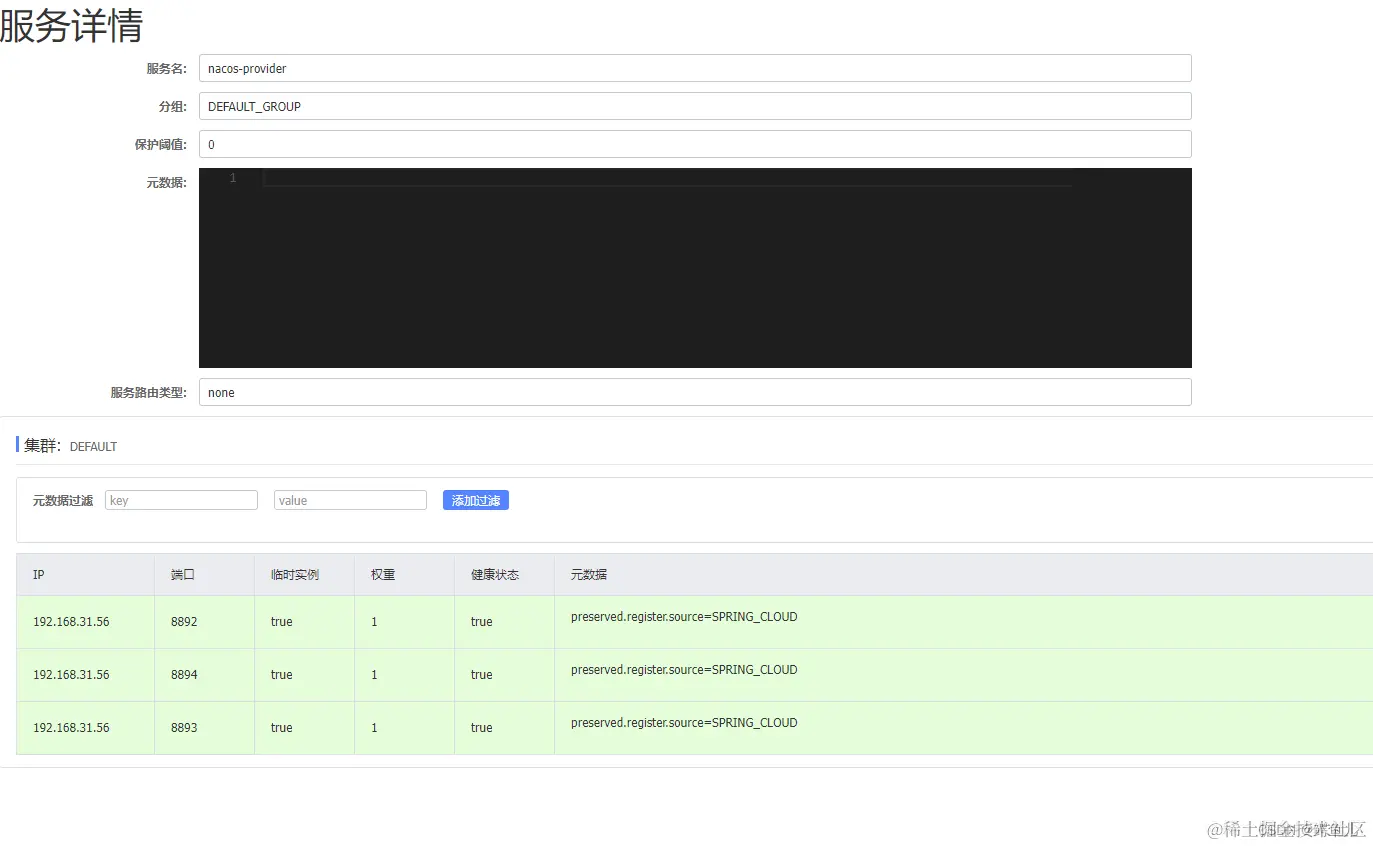Click the 元数据 column header in table
The width and height of the screenshot is (1373, 846).
pyautogui.click(x=963, y=575)
